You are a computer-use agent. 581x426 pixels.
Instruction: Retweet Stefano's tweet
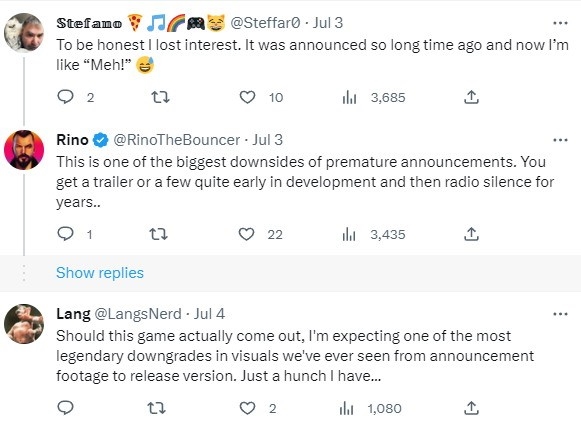tap(161, 97)
